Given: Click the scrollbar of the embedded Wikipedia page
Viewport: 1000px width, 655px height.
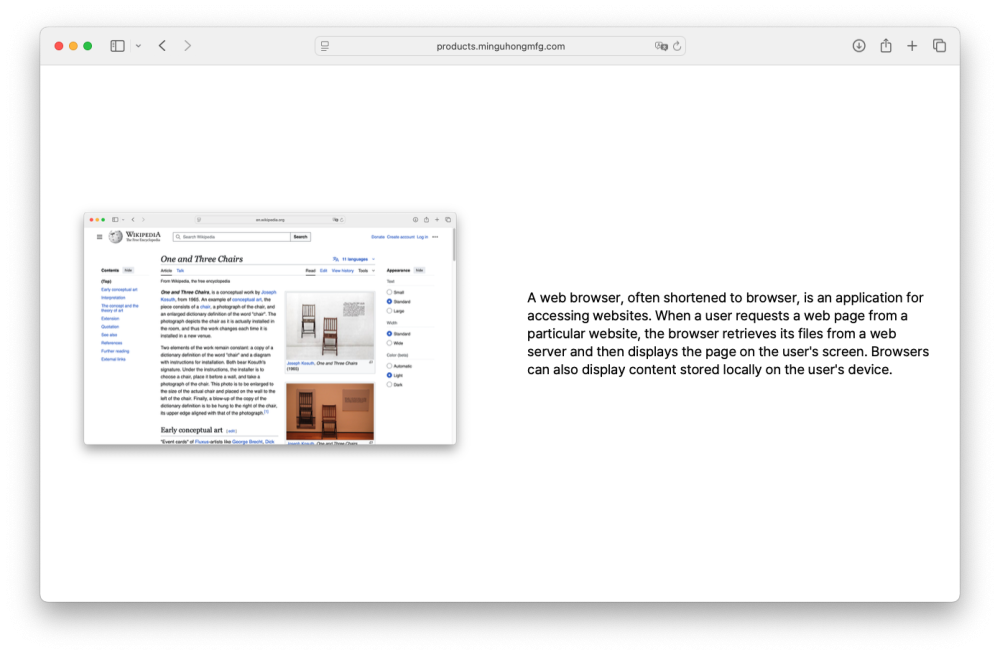Looking at the screenshot, I should pos(454,245).
